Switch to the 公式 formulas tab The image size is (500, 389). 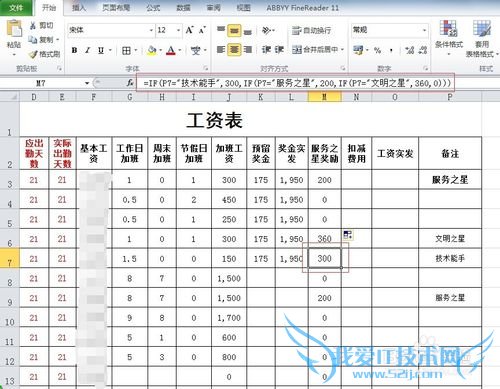153,7
